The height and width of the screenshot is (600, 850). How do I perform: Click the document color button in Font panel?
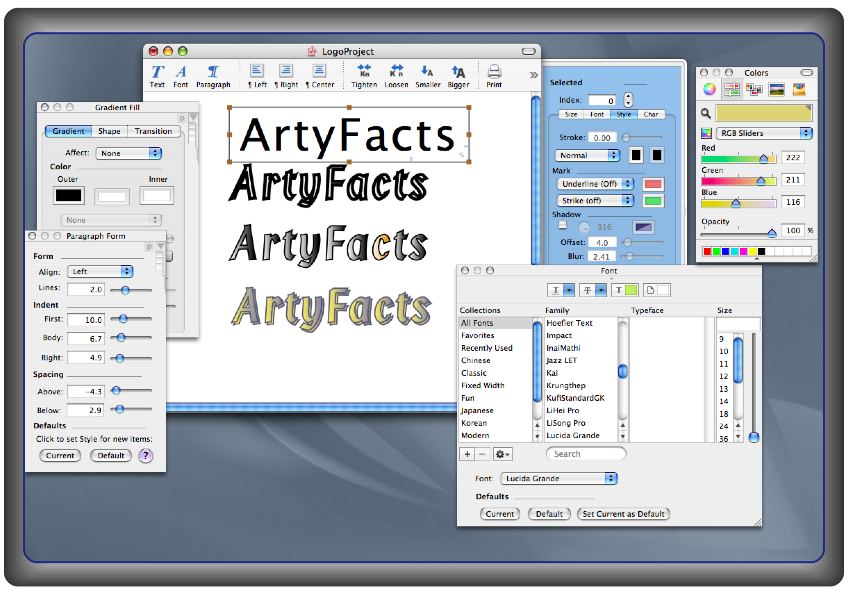pyautogui.click(x=656, y=290)
